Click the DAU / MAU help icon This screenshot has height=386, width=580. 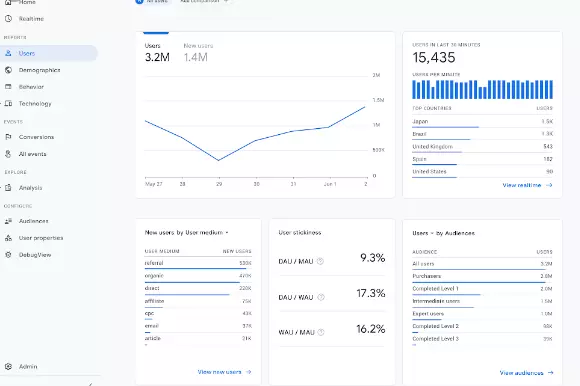tap(320, 261)
